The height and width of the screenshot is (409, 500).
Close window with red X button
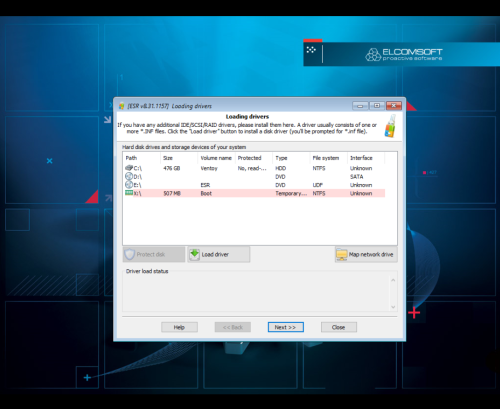394,106
